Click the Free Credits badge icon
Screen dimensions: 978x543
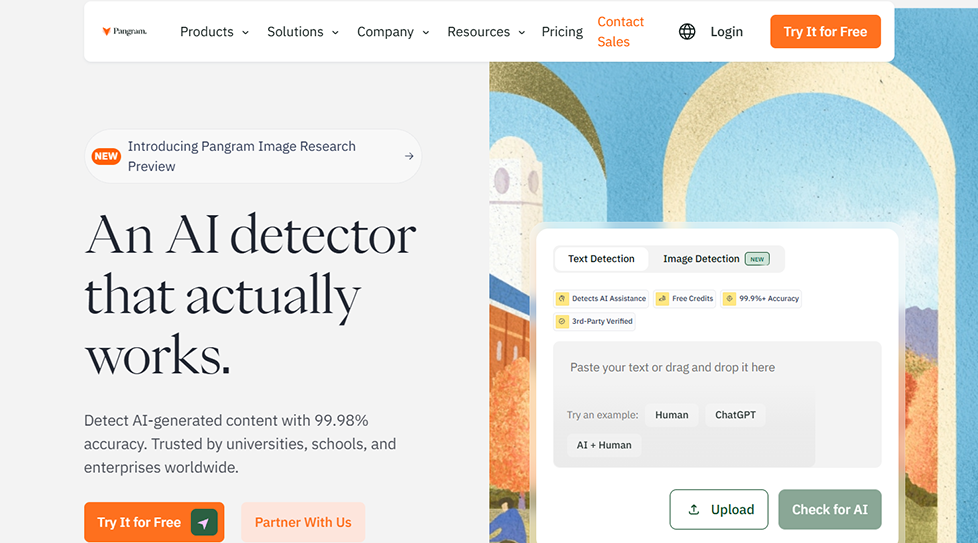coord(662,299)
